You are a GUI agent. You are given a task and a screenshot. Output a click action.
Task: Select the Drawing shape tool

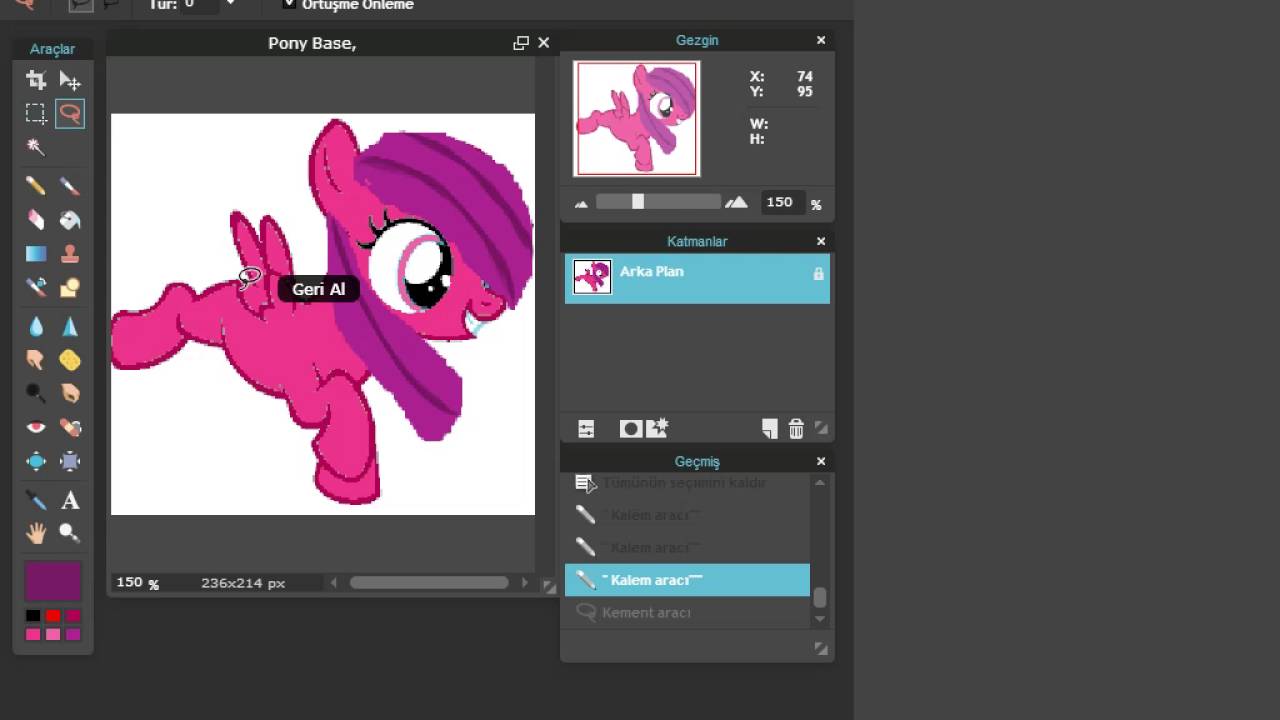tap(70, 288)
